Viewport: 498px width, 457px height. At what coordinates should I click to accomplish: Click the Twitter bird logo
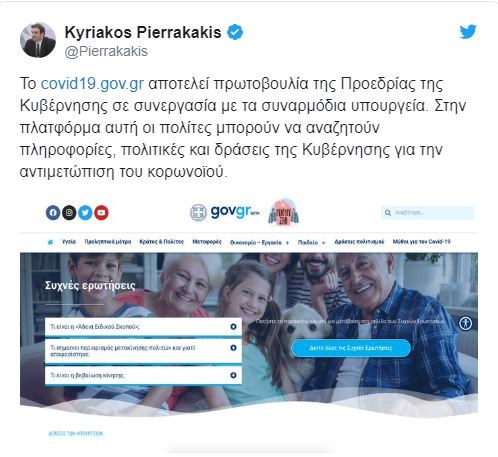pos(468,32)
